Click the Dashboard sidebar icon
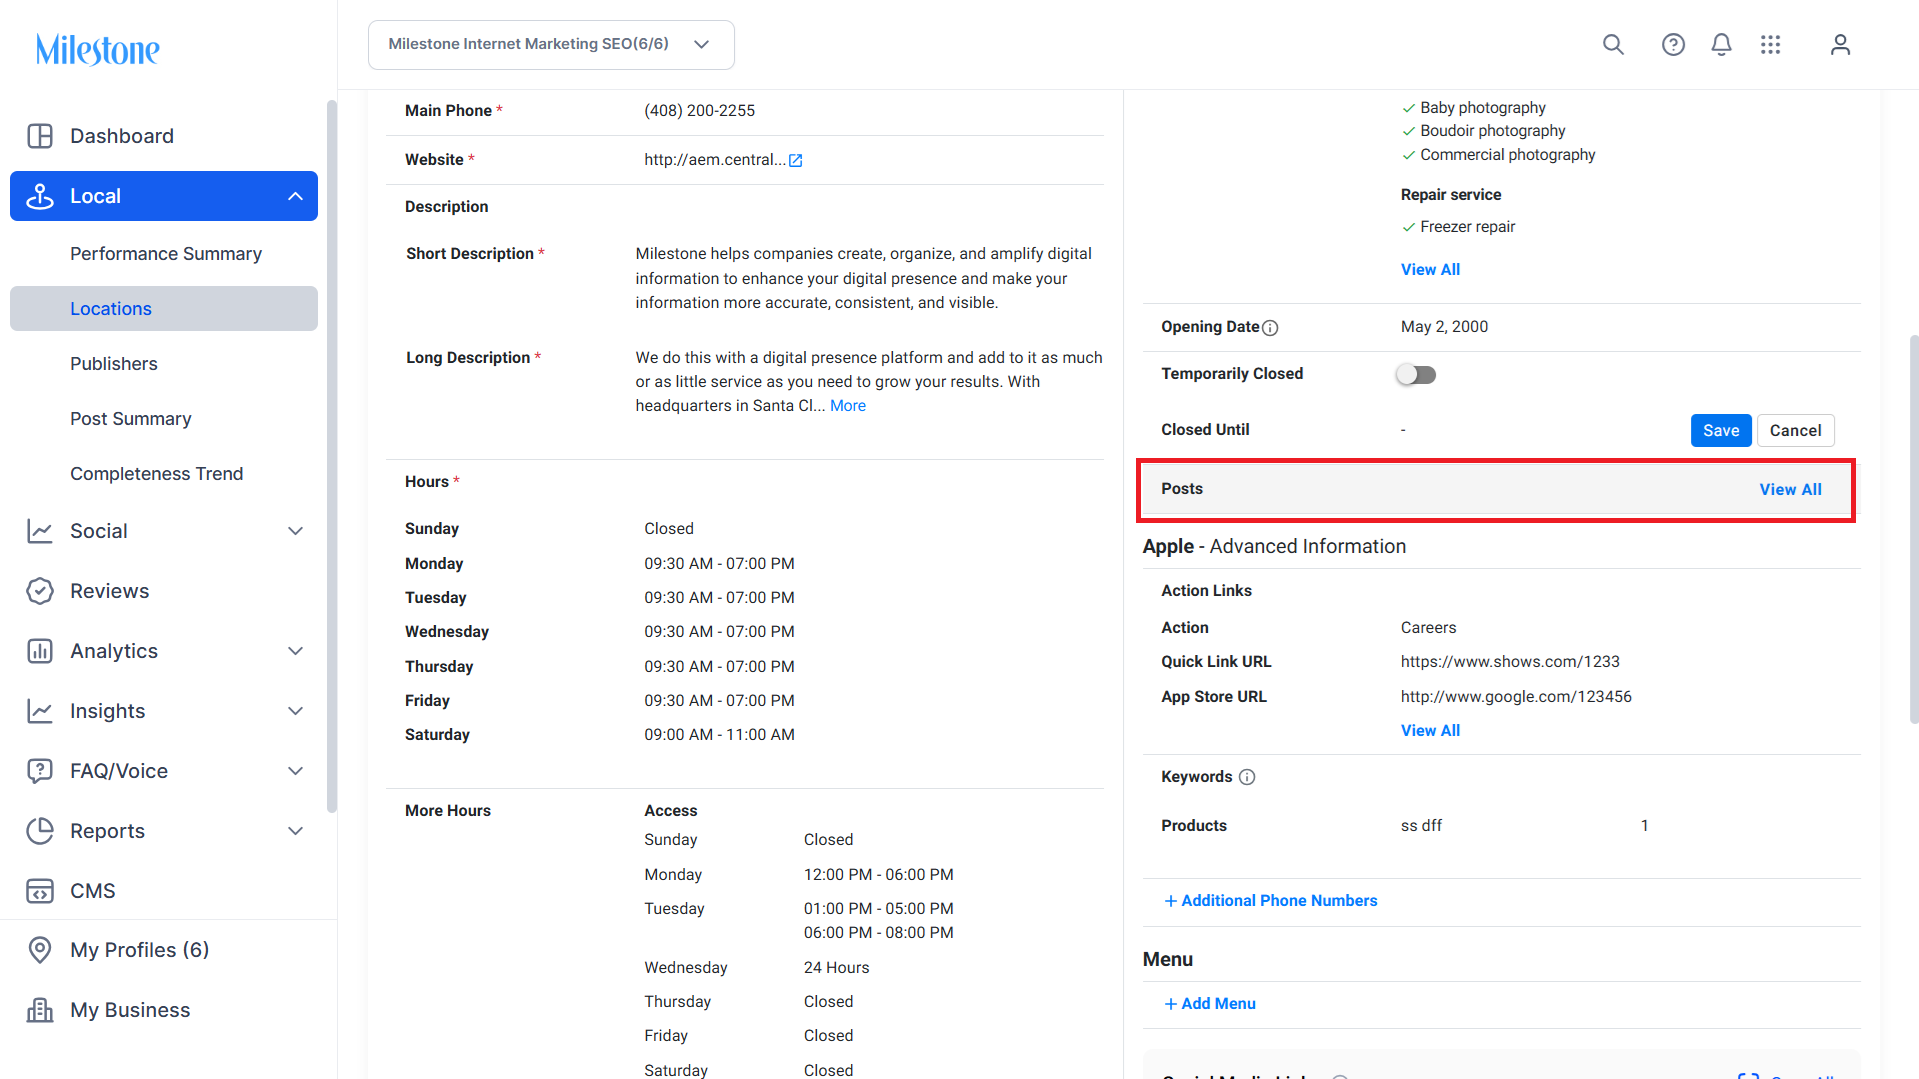The image size is (1919, 1079). tap(40, 136)
